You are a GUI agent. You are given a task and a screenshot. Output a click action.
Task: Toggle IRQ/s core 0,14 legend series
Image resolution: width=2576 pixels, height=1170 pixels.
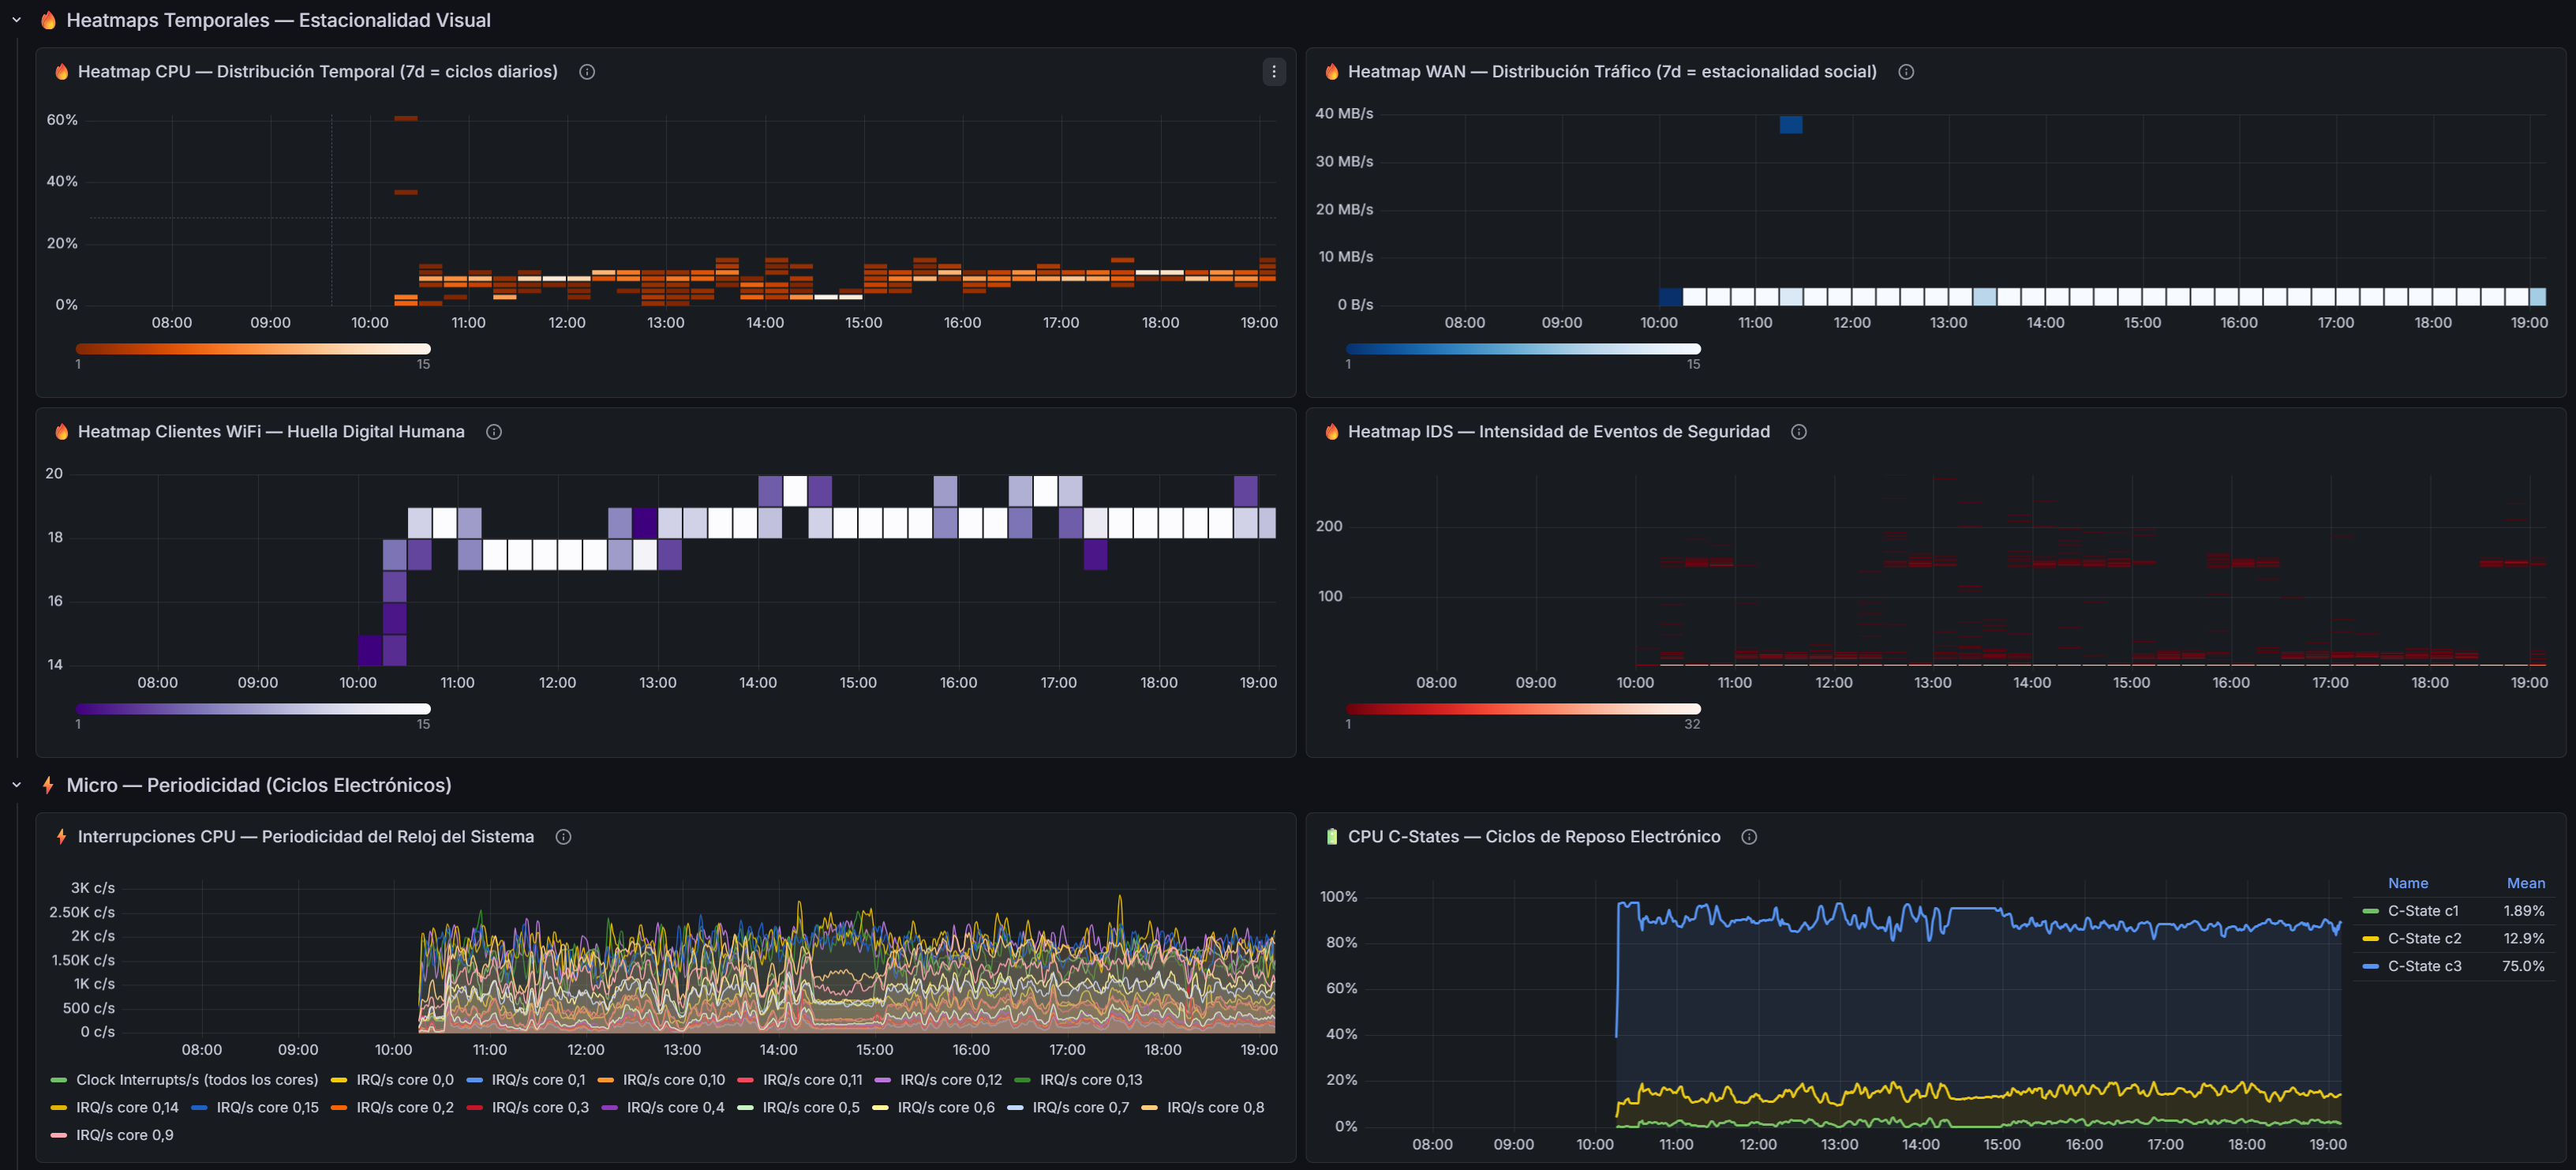click(127, 1108)
